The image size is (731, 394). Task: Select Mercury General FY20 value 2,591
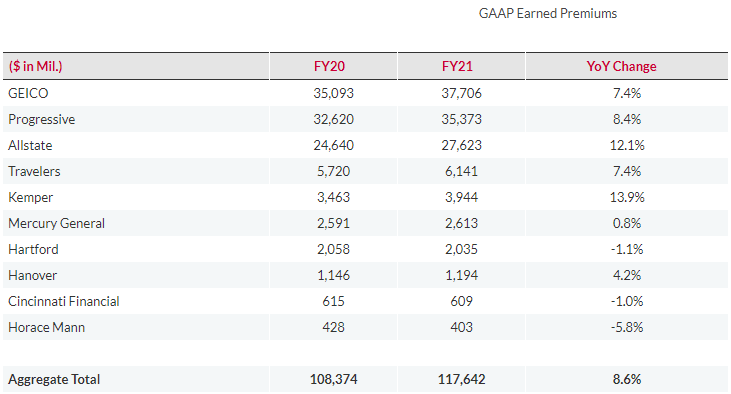click(x=333, y=223)
